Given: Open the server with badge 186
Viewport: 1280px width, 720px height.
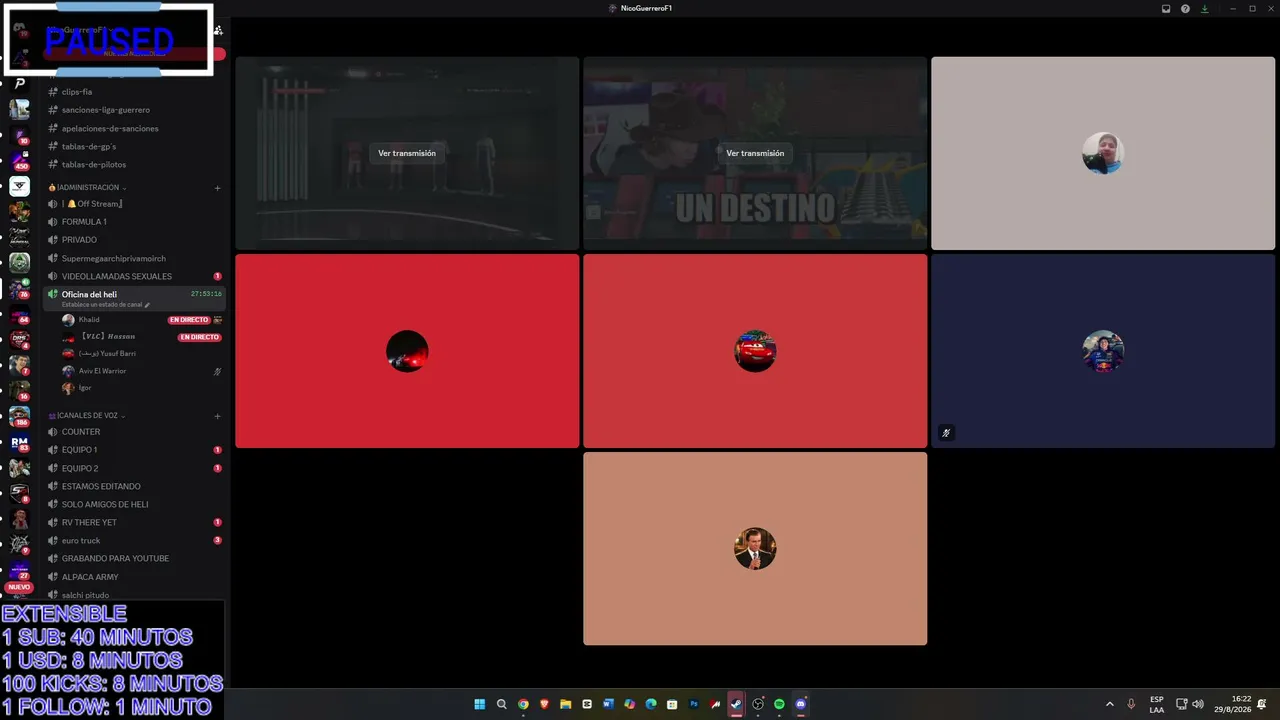Looking at the screenshot, I should click(19, 416).
